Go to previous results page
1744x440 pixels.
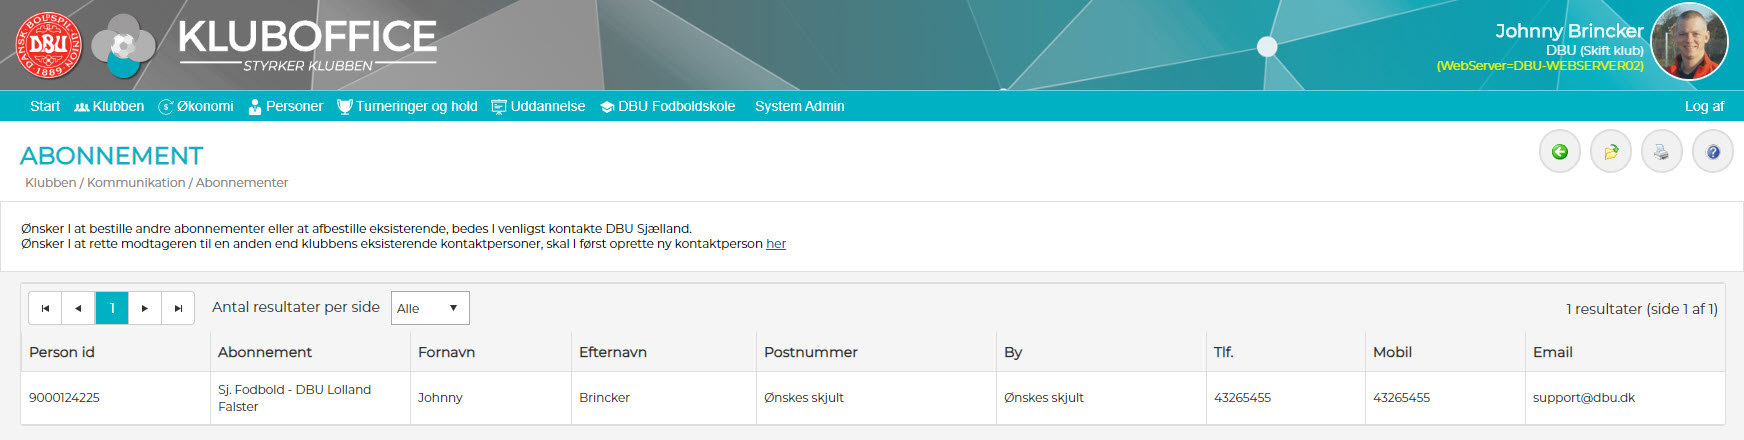point(78,308)
